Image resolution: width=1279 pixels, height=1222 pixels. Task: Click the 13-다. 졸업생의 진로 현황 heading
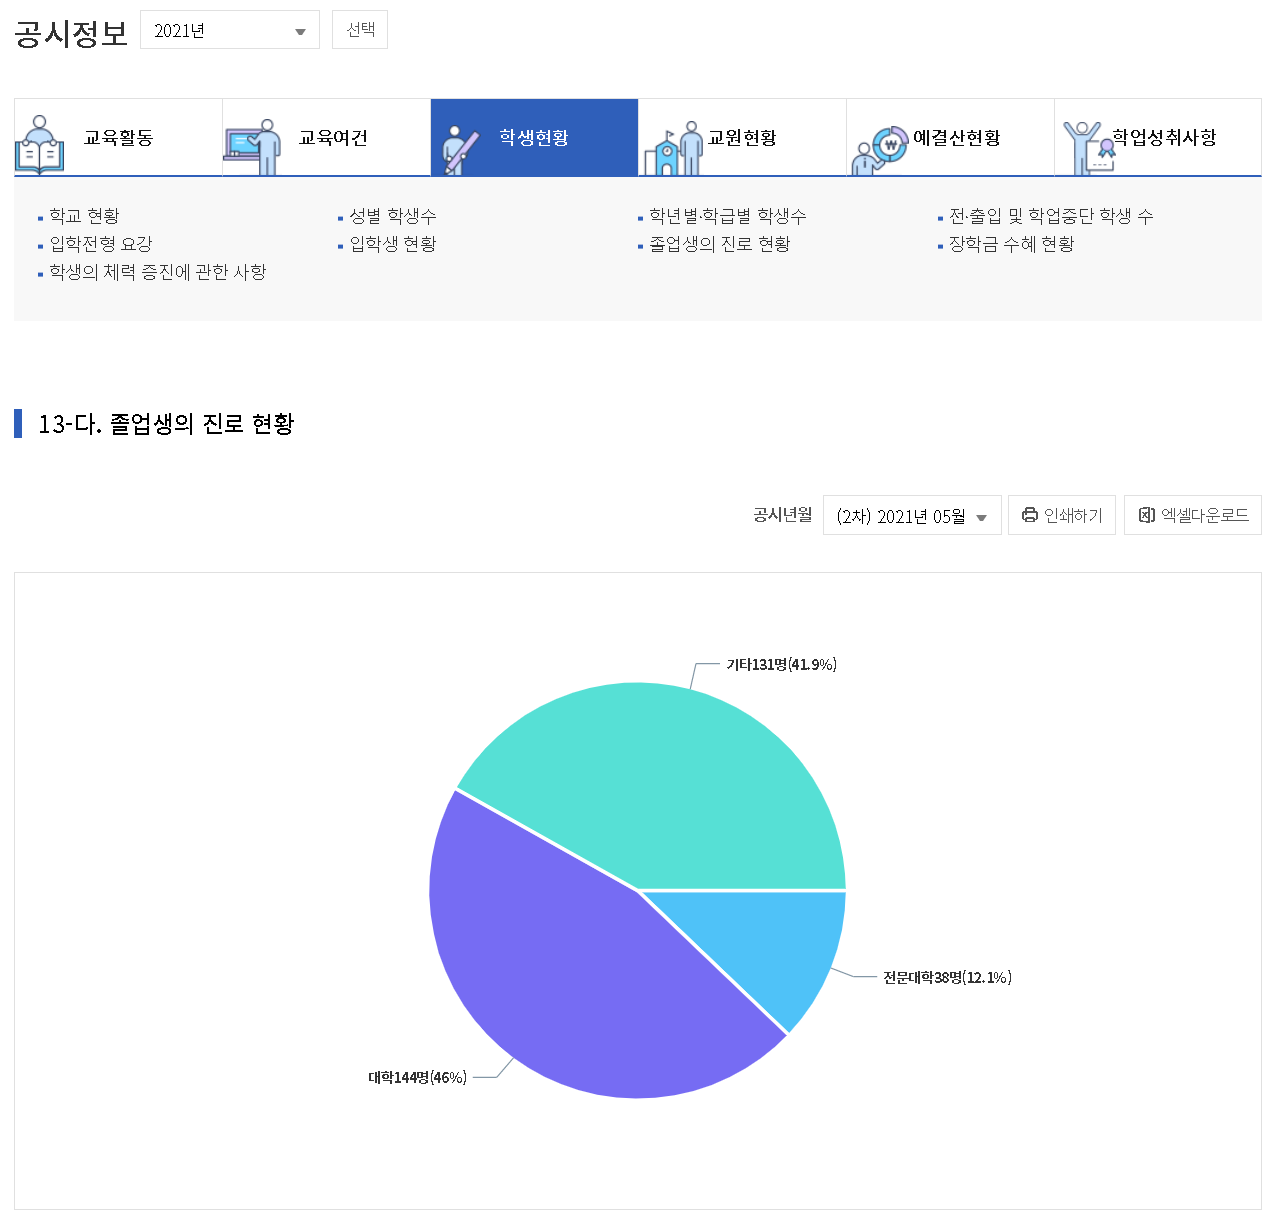tap(166, 424)
